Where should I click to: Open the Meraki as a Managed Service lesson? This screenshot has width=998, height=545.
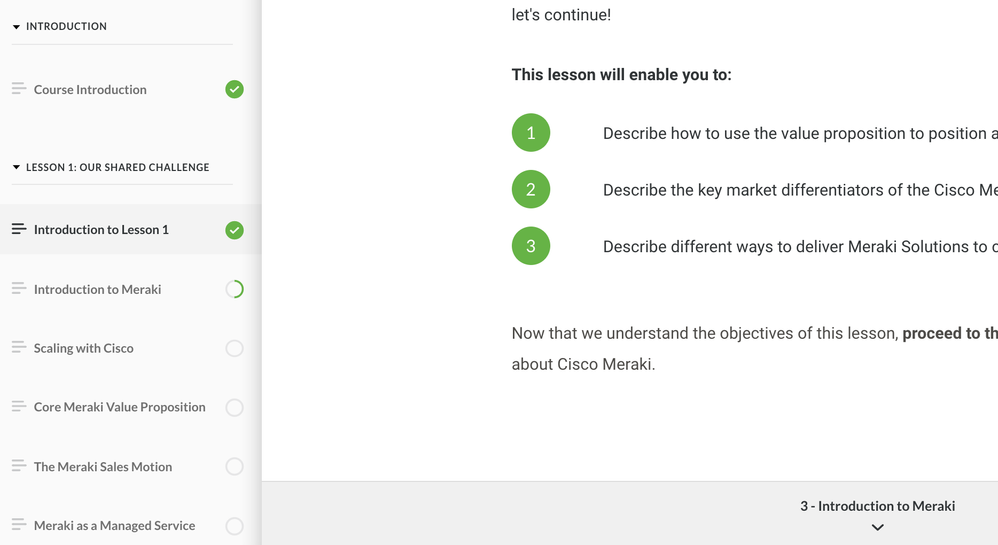coord(115,525)
